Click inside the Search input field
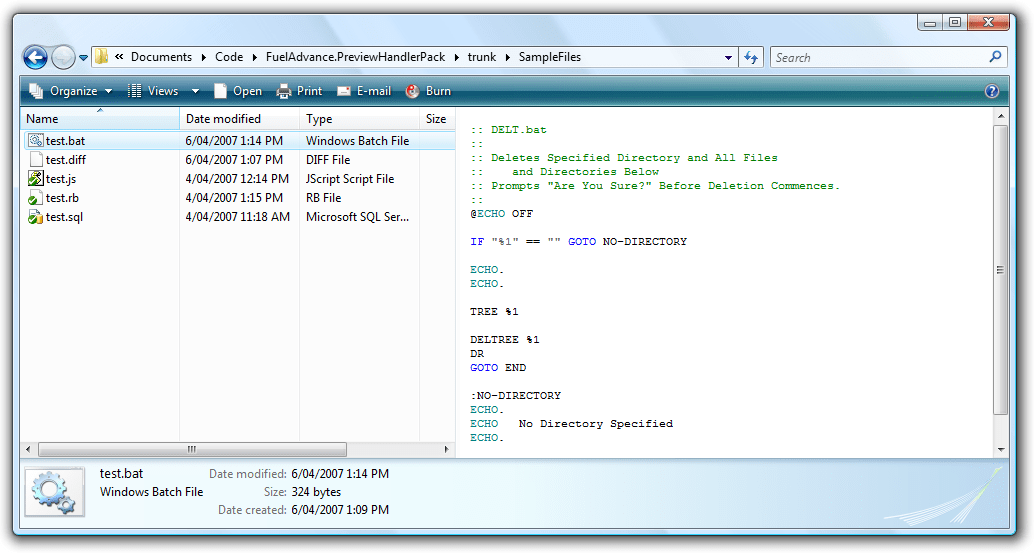 878,57
